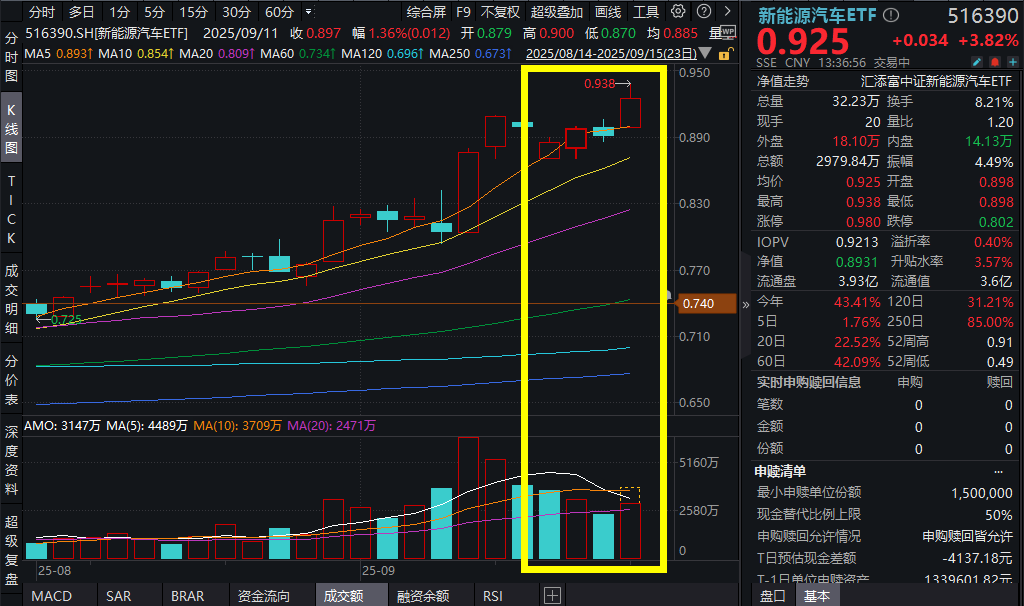Viewport: 1024px width, 606px height.
Task: Open the 工具 tools icon in the toolbar
Action: 644,13
